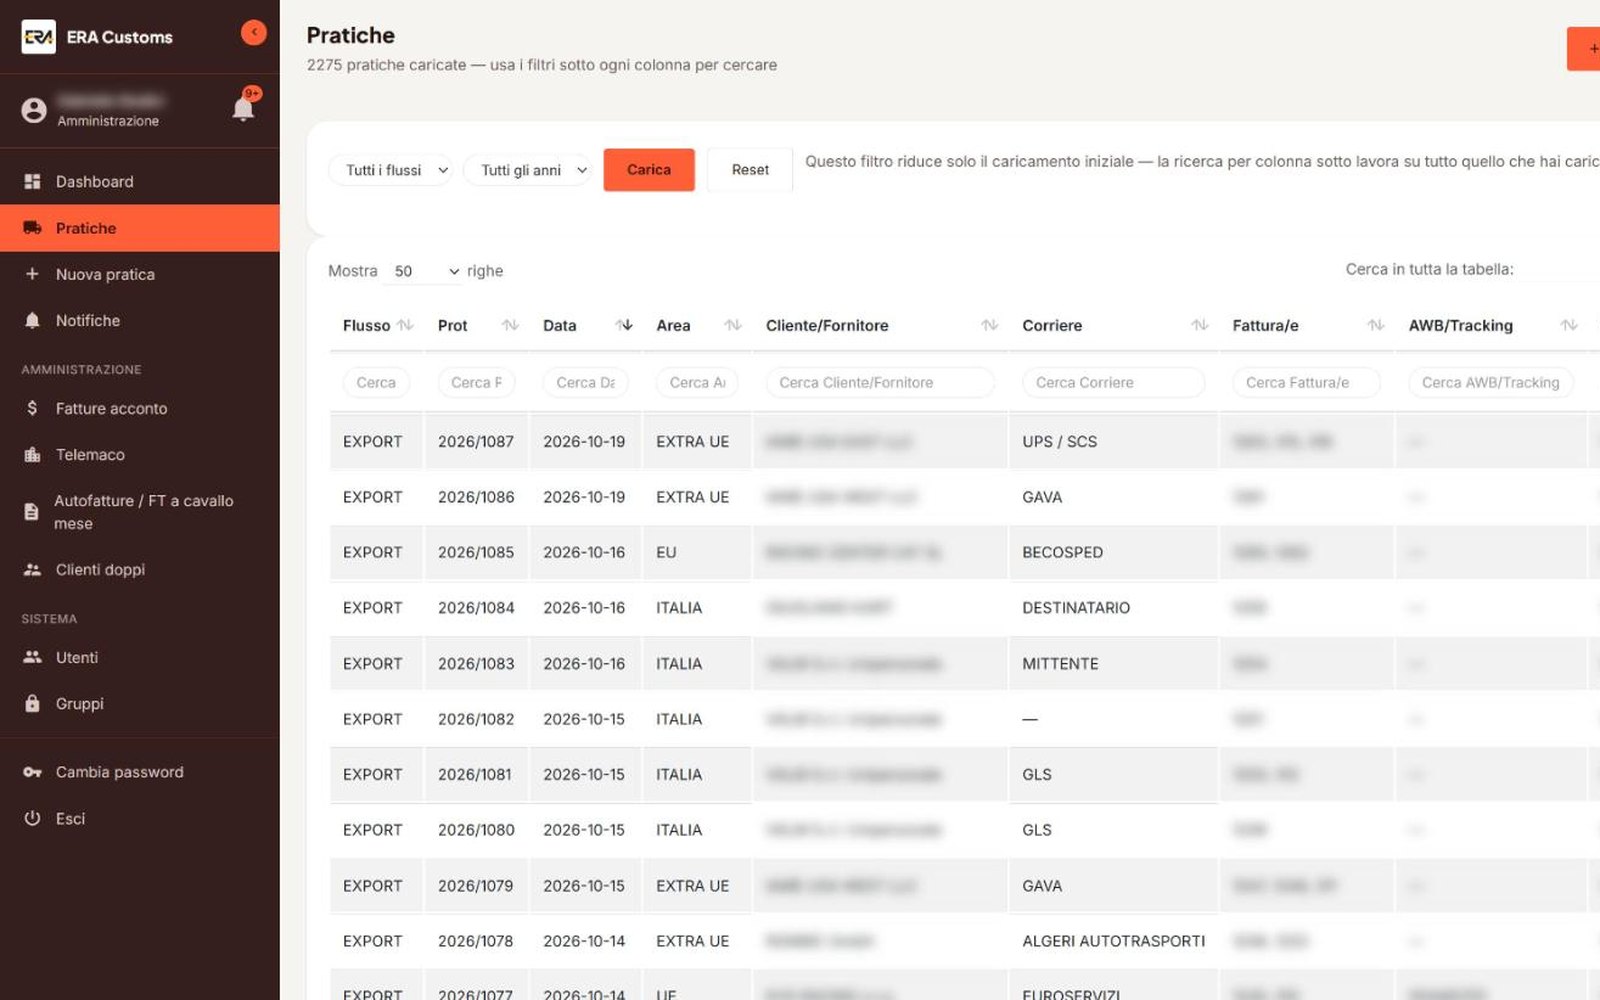Viewport: 1600px width, 1000px height.
Task: Click the ALGERI AUTOTRASPORTI carrier cell
Action: tap(1113, 941)
